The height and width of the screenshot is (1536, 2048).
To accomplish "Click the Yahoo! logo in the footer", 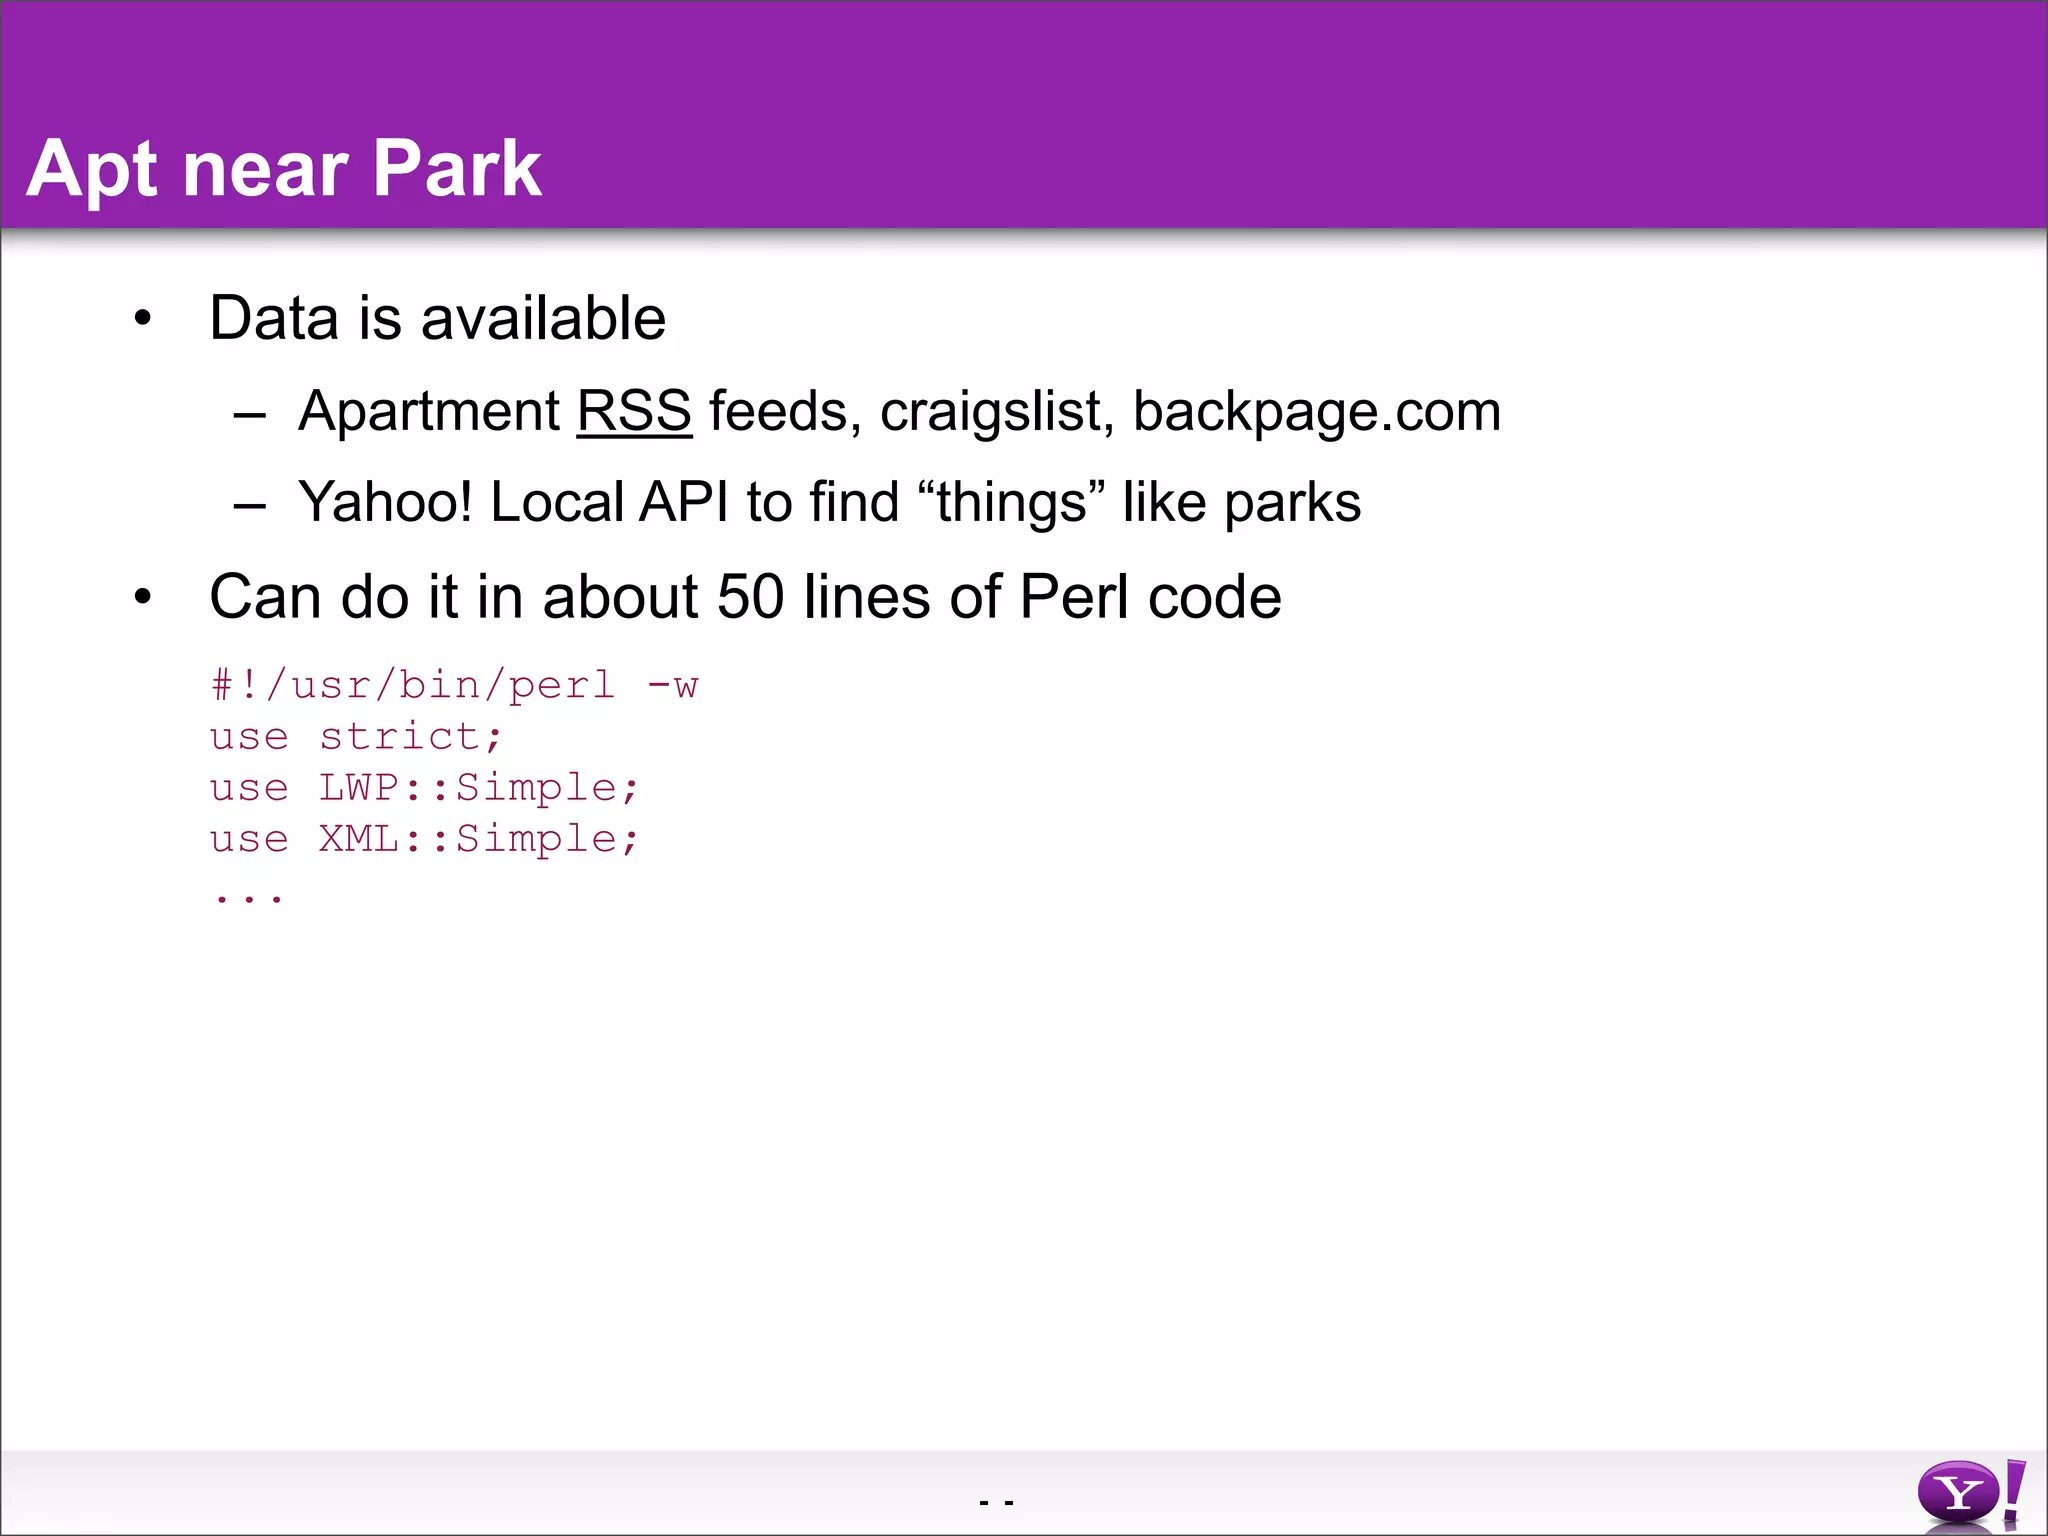I will tap(1971, 1494).
